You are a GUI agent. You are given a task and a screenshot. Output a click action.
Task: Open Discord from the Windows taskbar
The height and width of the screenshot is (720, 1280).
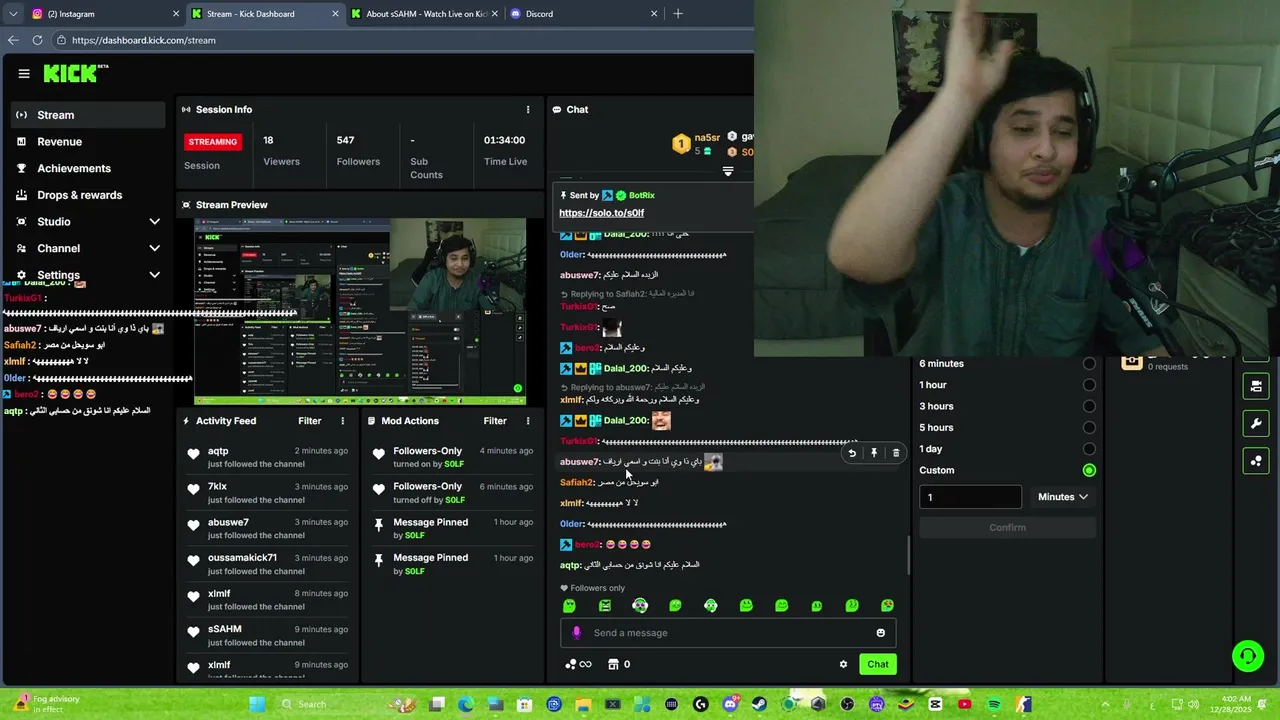point(730,704)
